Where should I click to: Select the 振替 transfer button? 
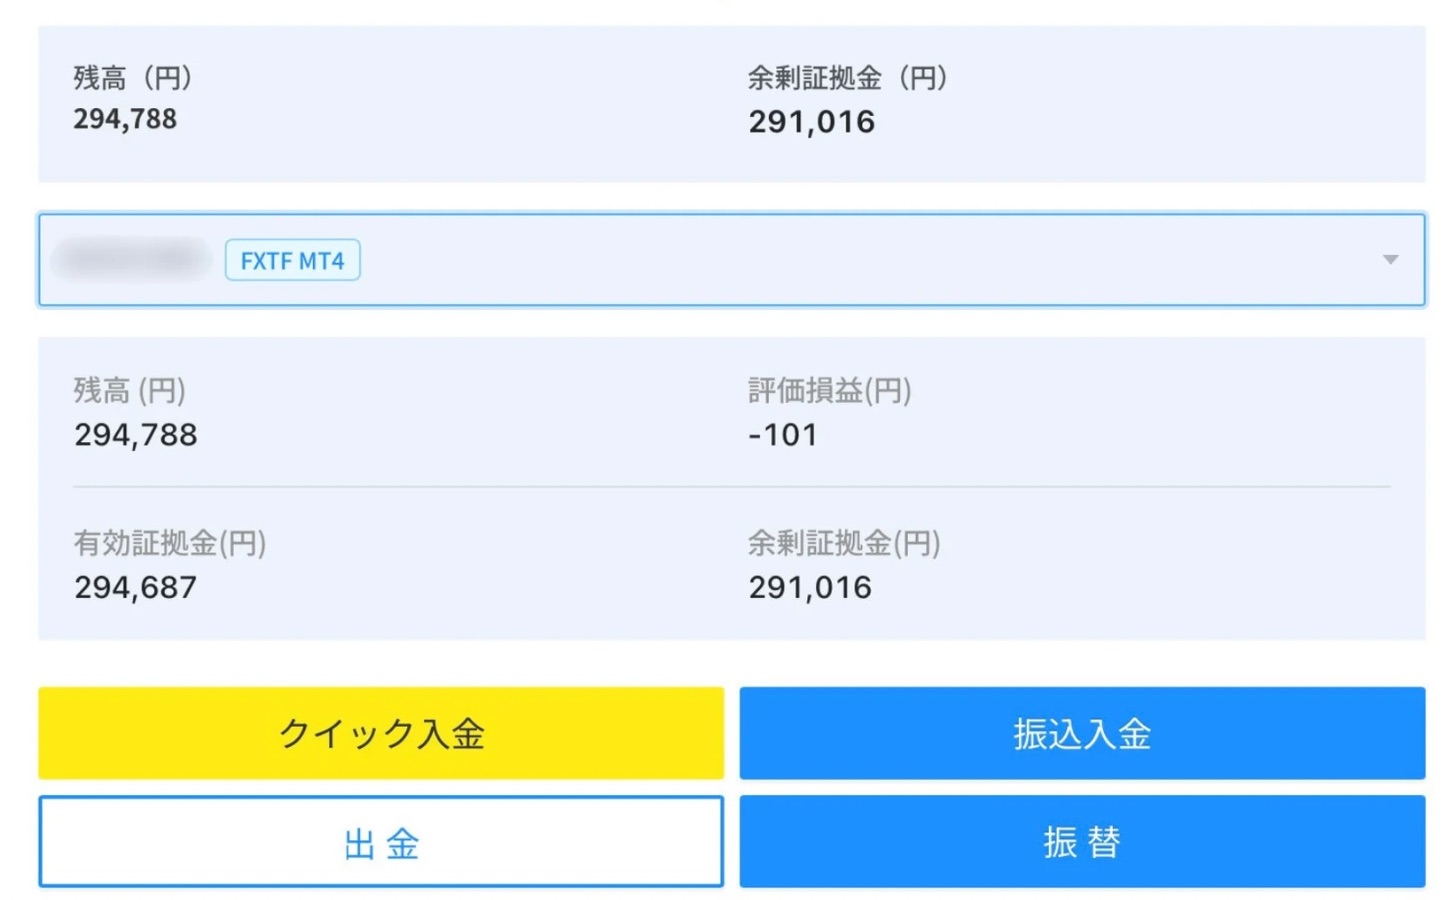pos(1082,842)
